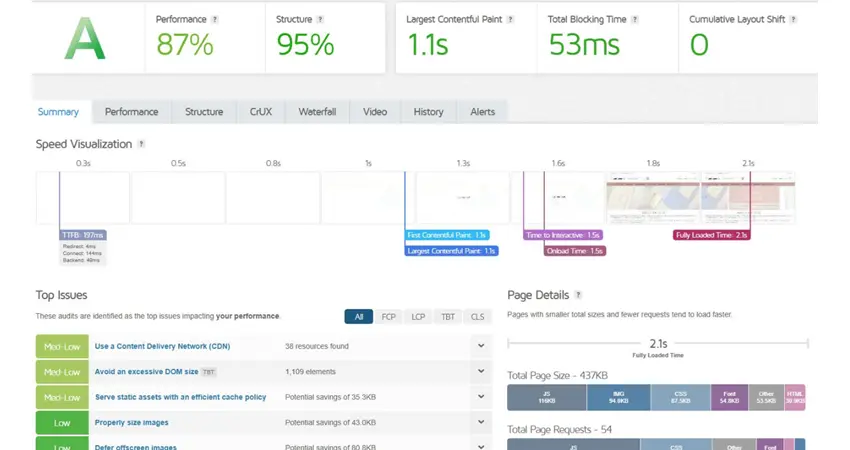
Task: Click the First Contentful Paint marker
Action: (447, 235)
